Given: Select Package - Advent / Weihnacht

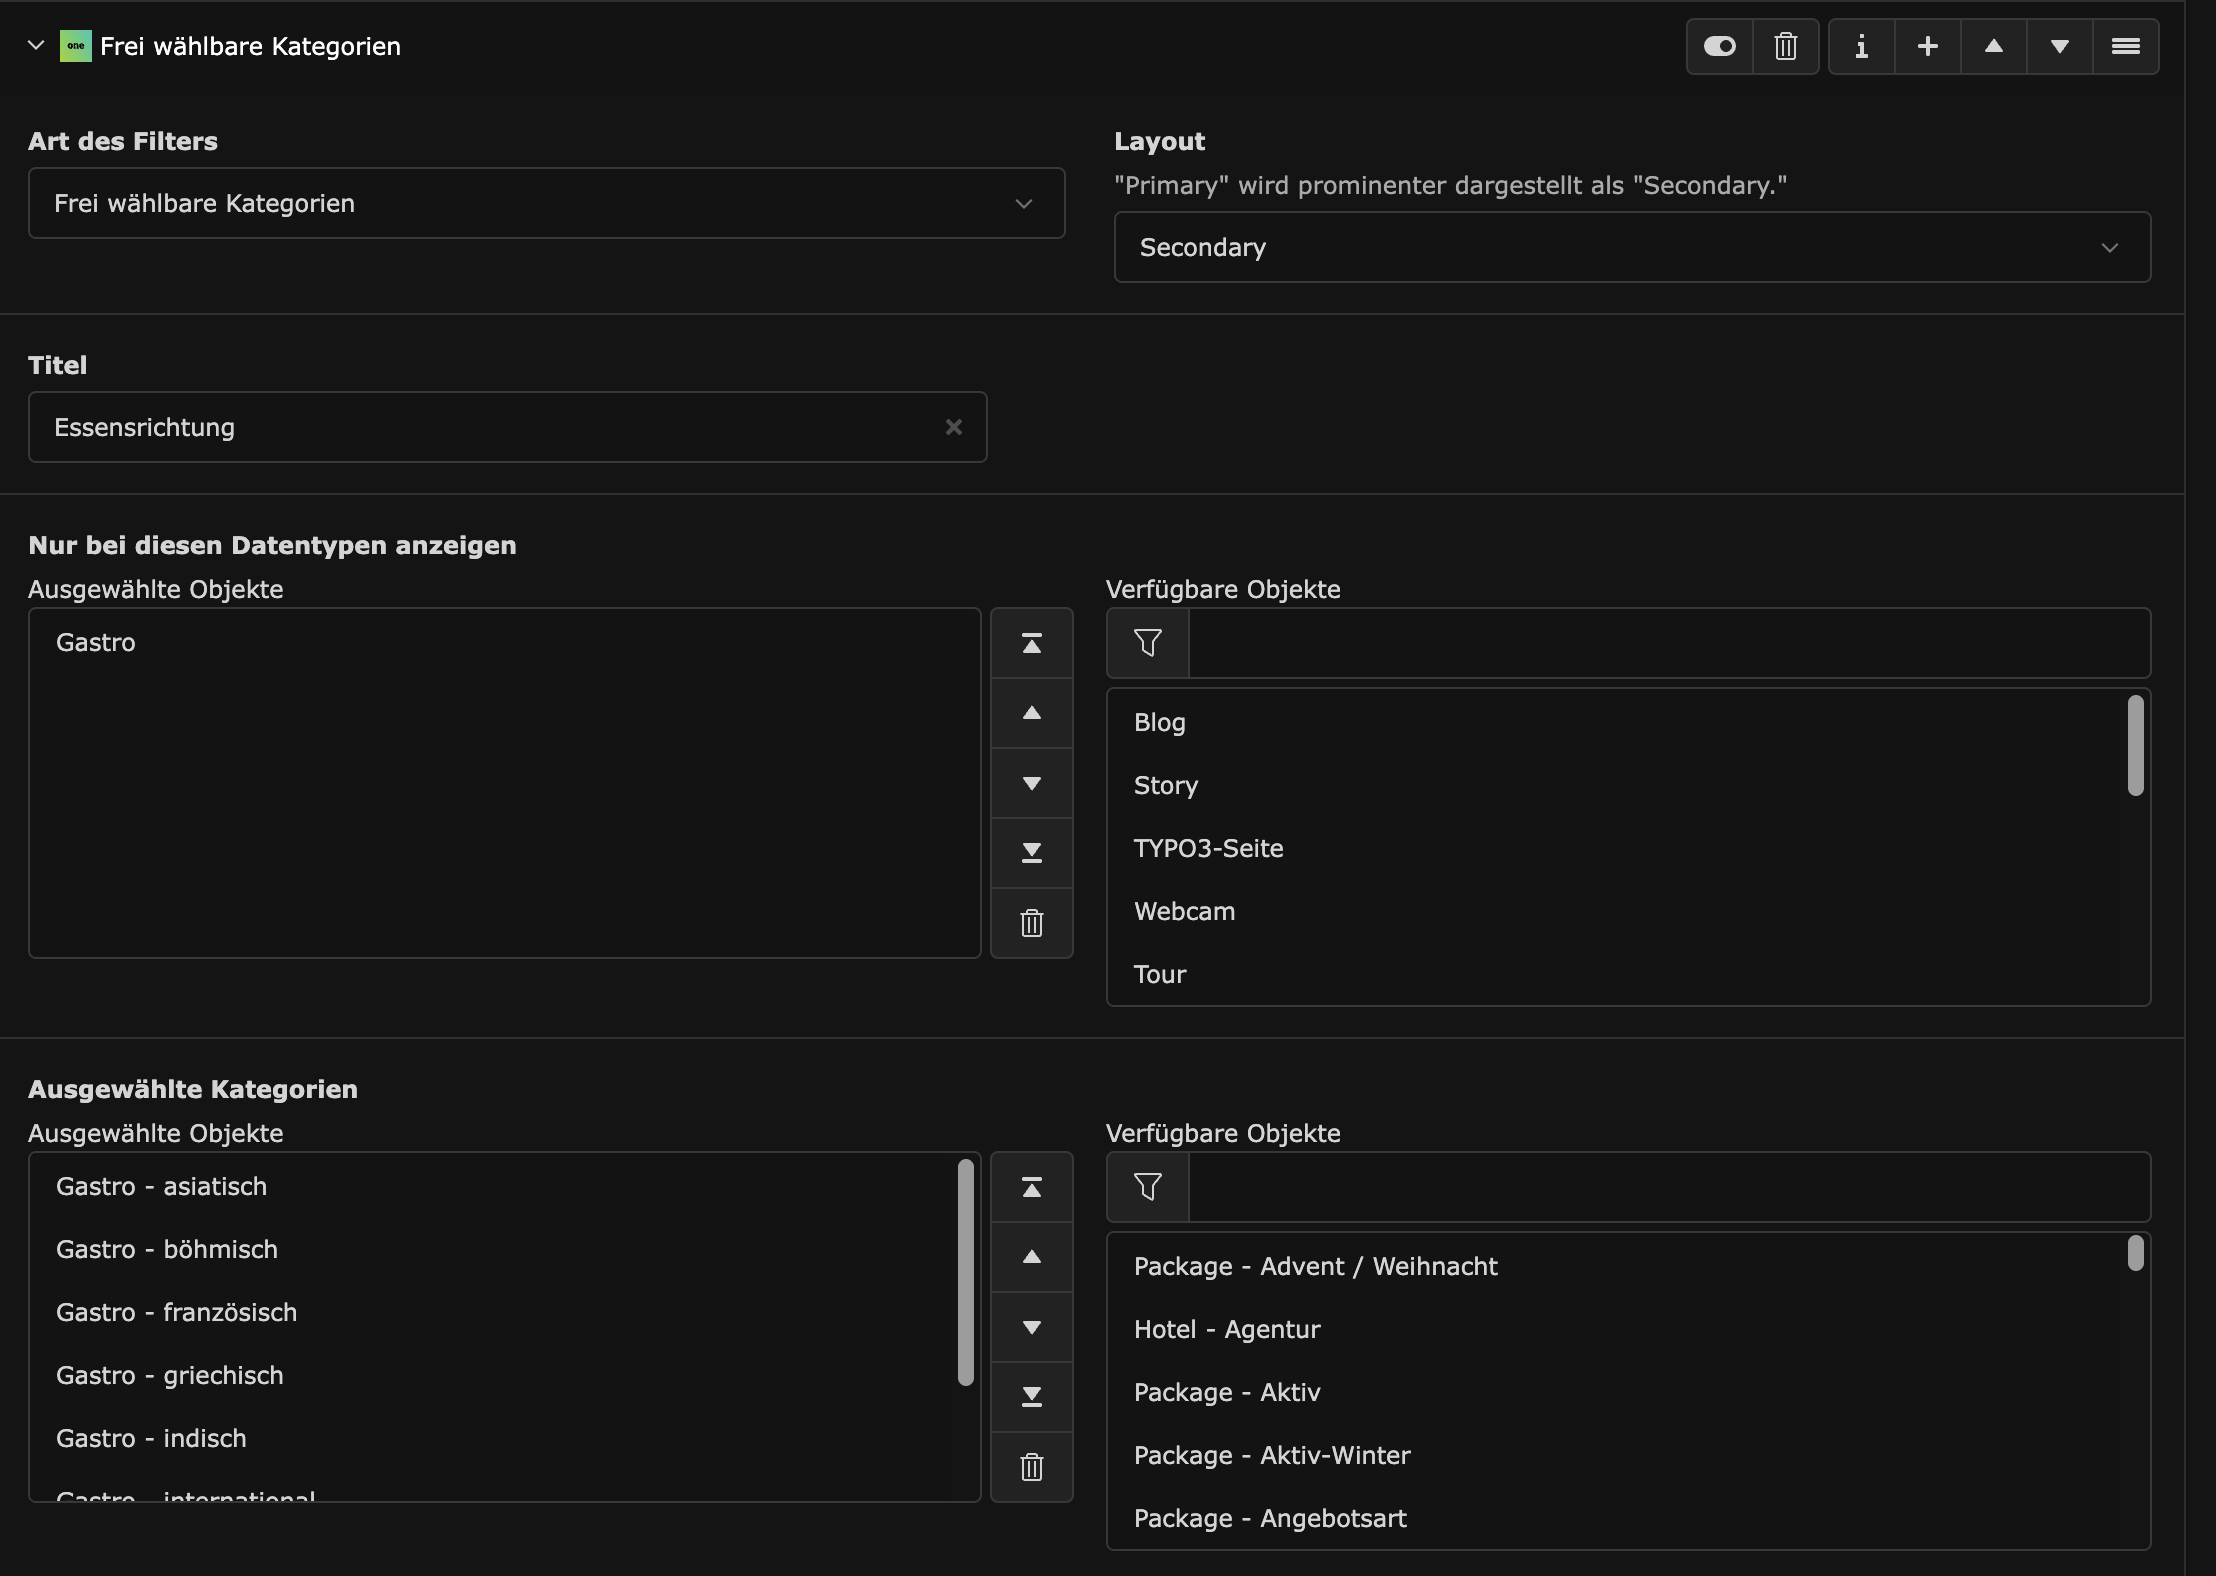Looking at the screenshot, I should pyautogui.click(x=1618, y=1266).
